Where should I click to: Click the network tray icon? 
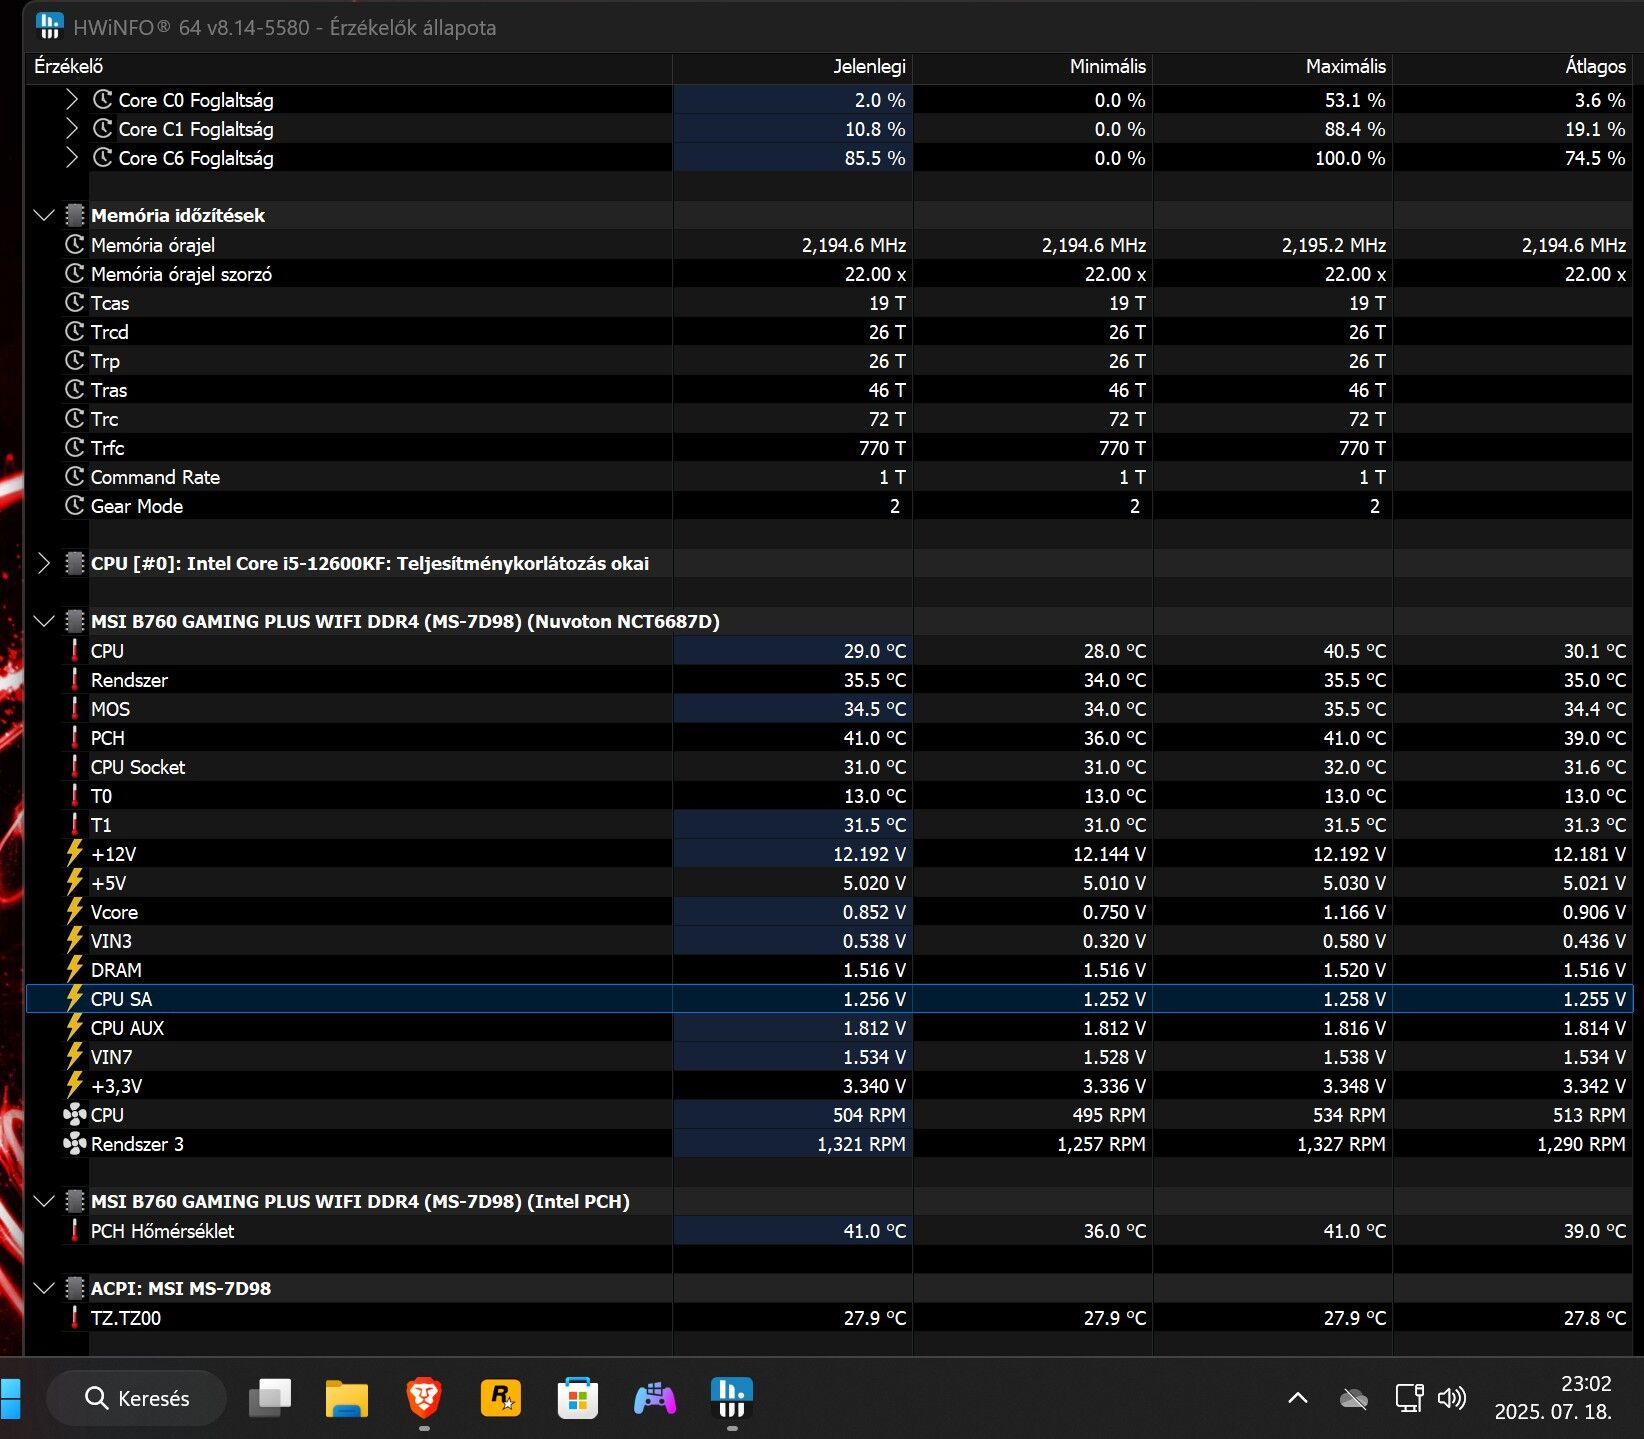point(1409,1398)
